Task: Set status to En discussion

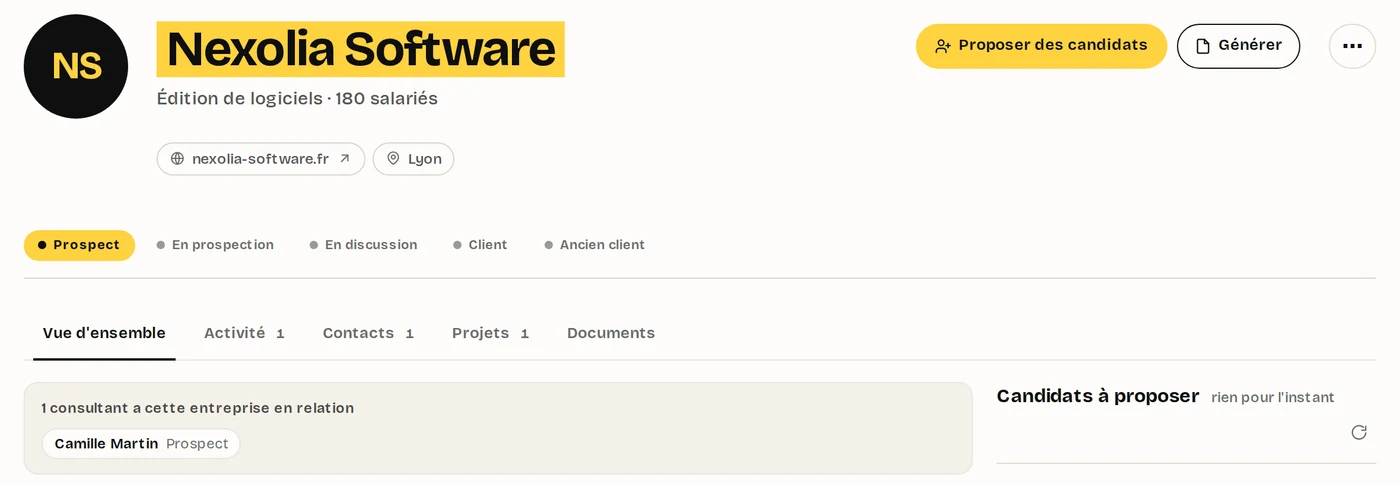Action: [363, 245]
